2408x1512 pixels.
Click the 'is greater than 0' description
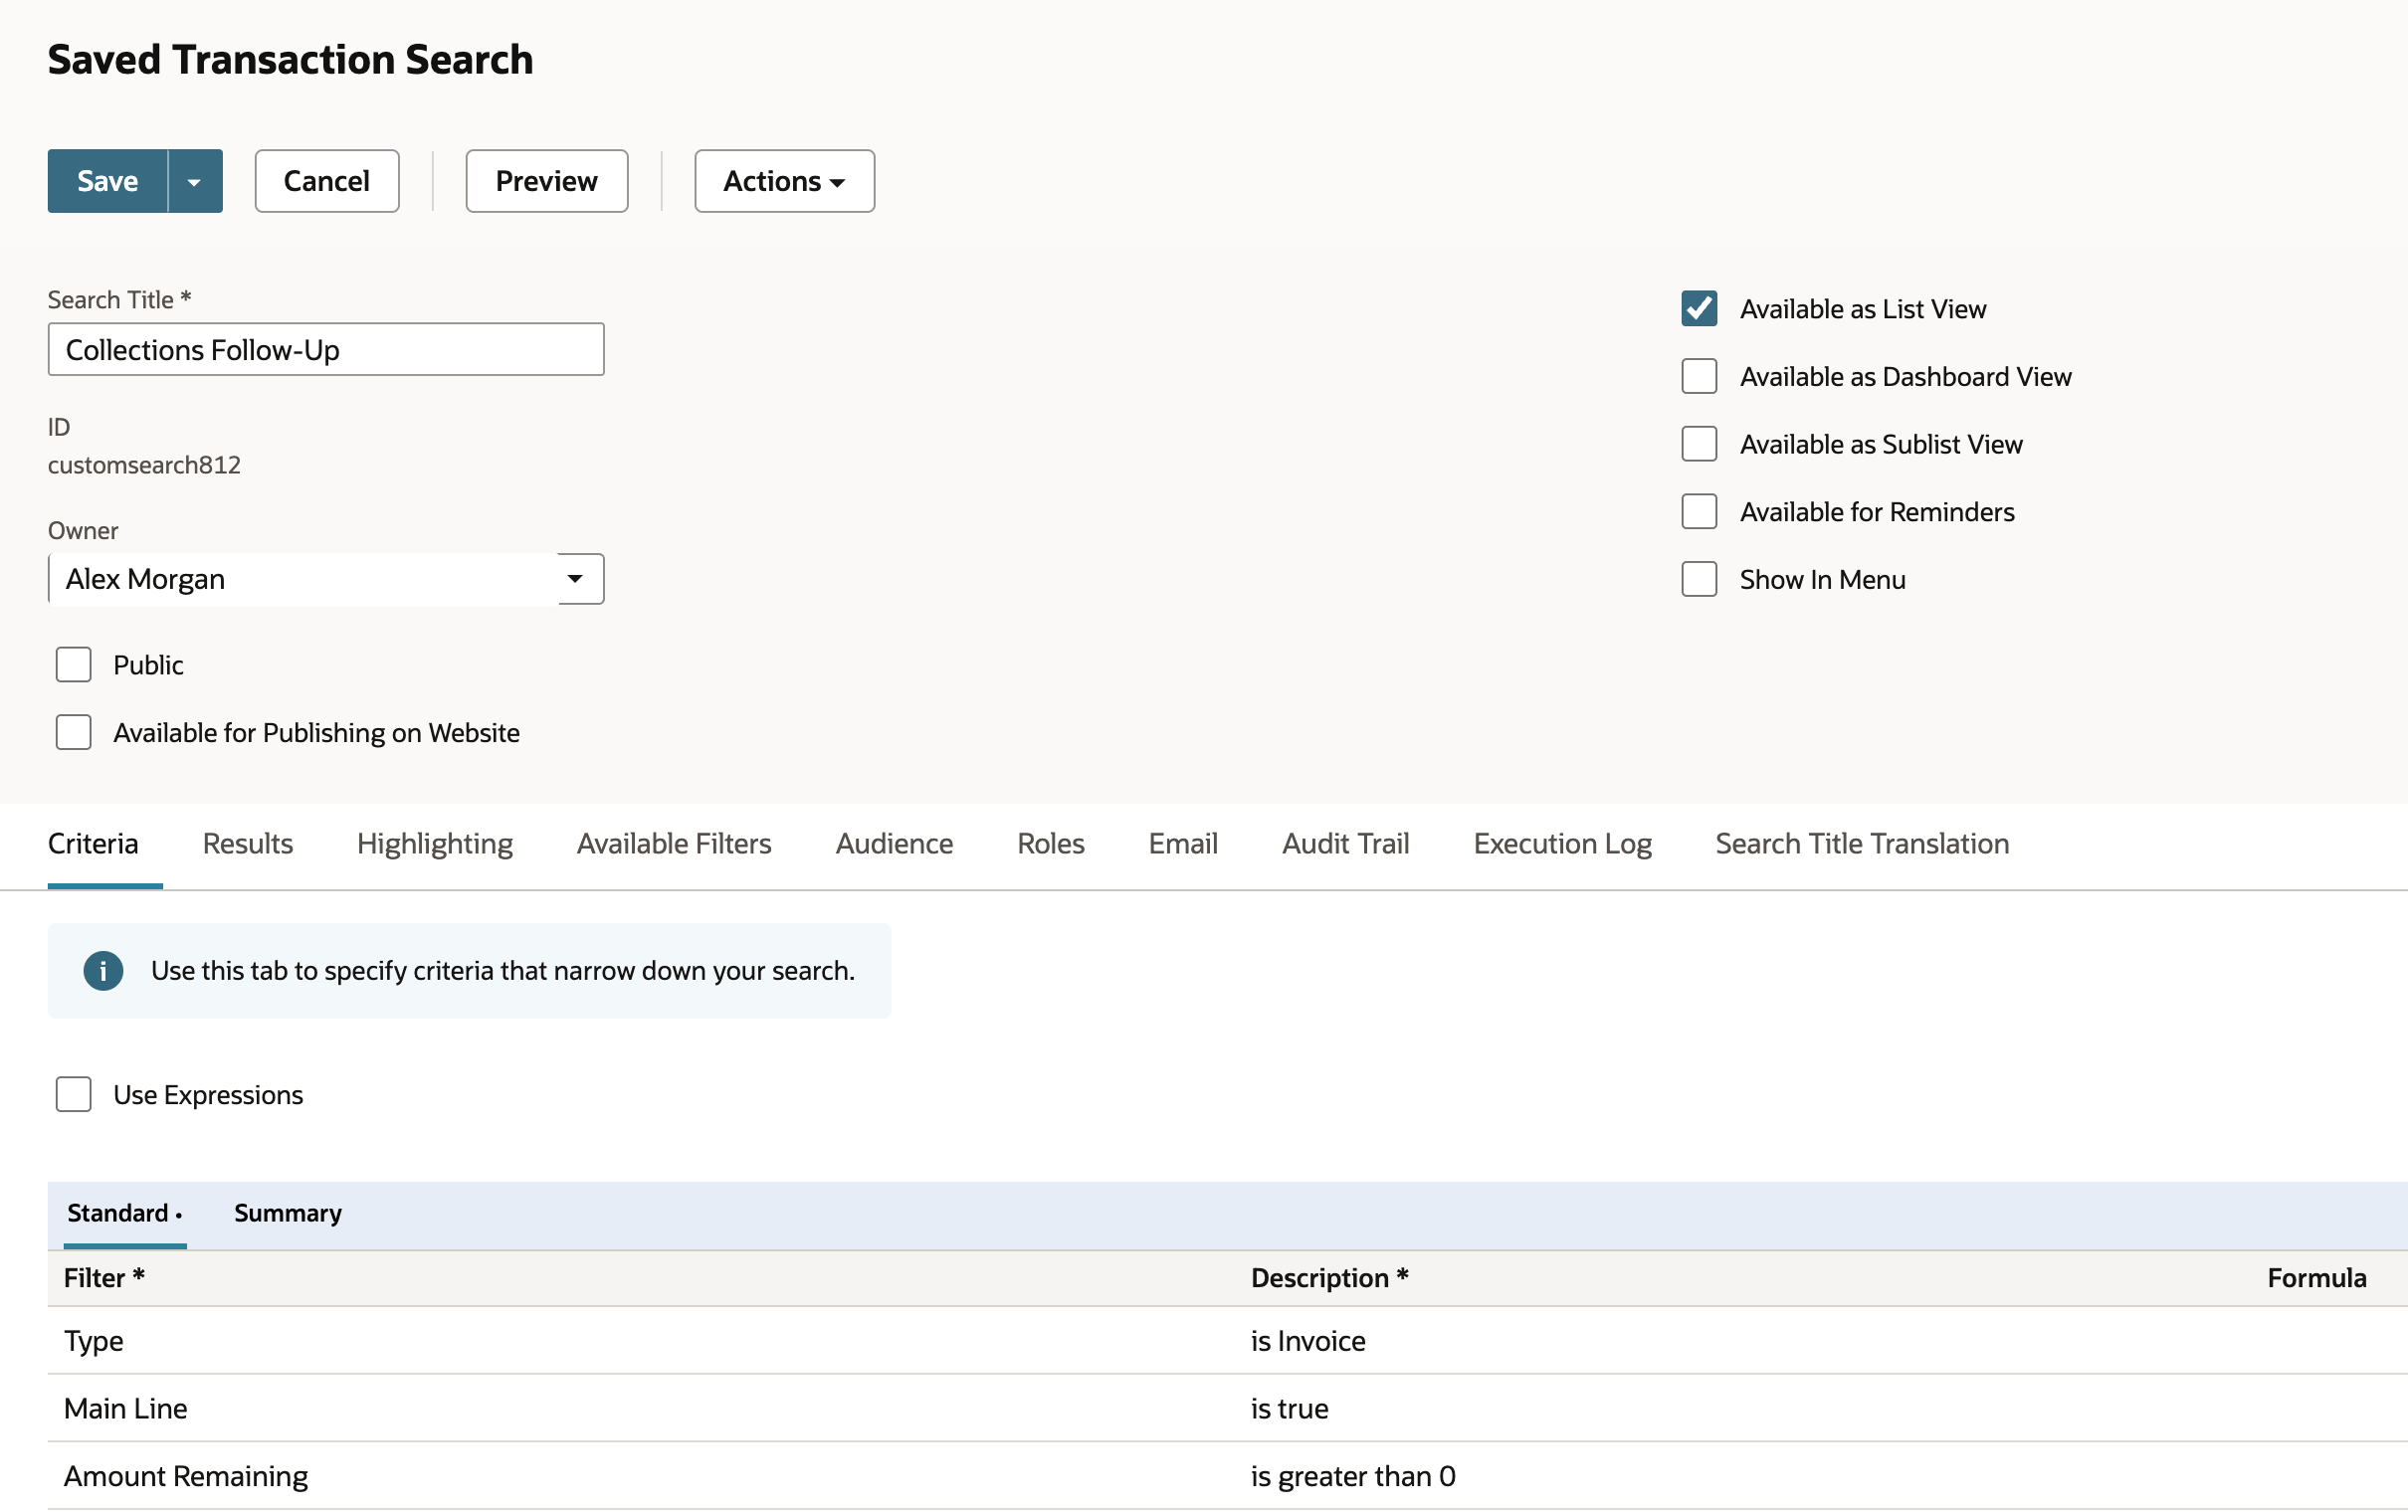tap(1353, 1477)
